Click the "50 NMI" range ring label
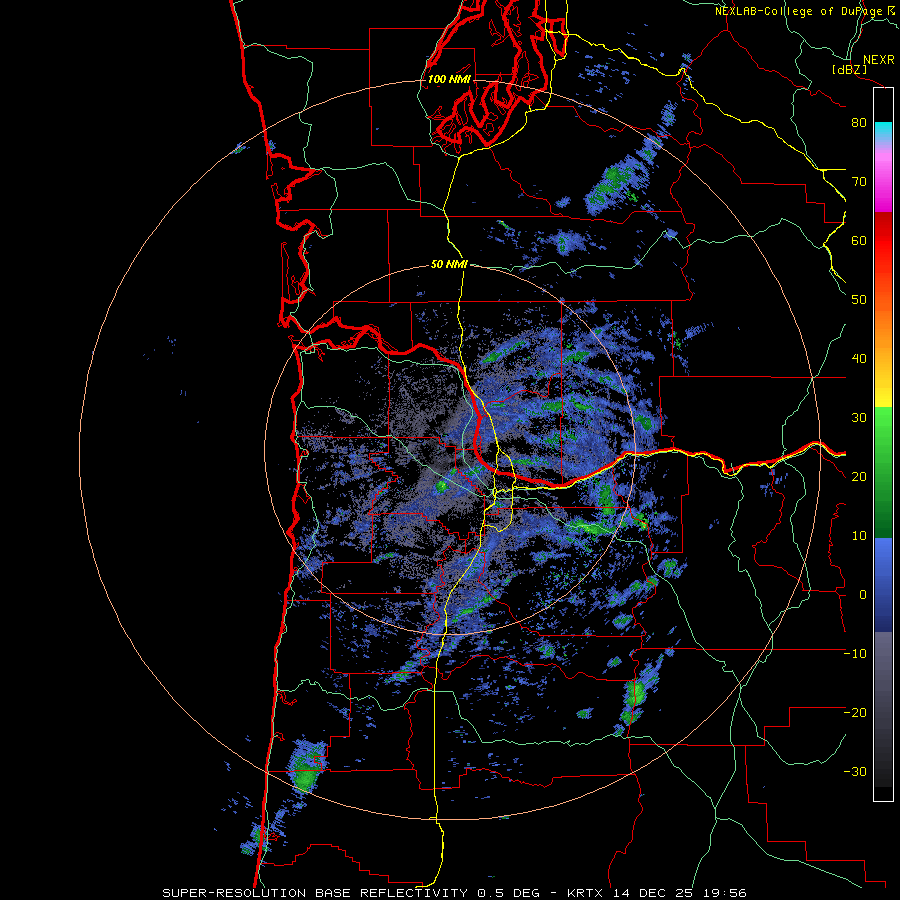900x900 pixels. point(449,265)
